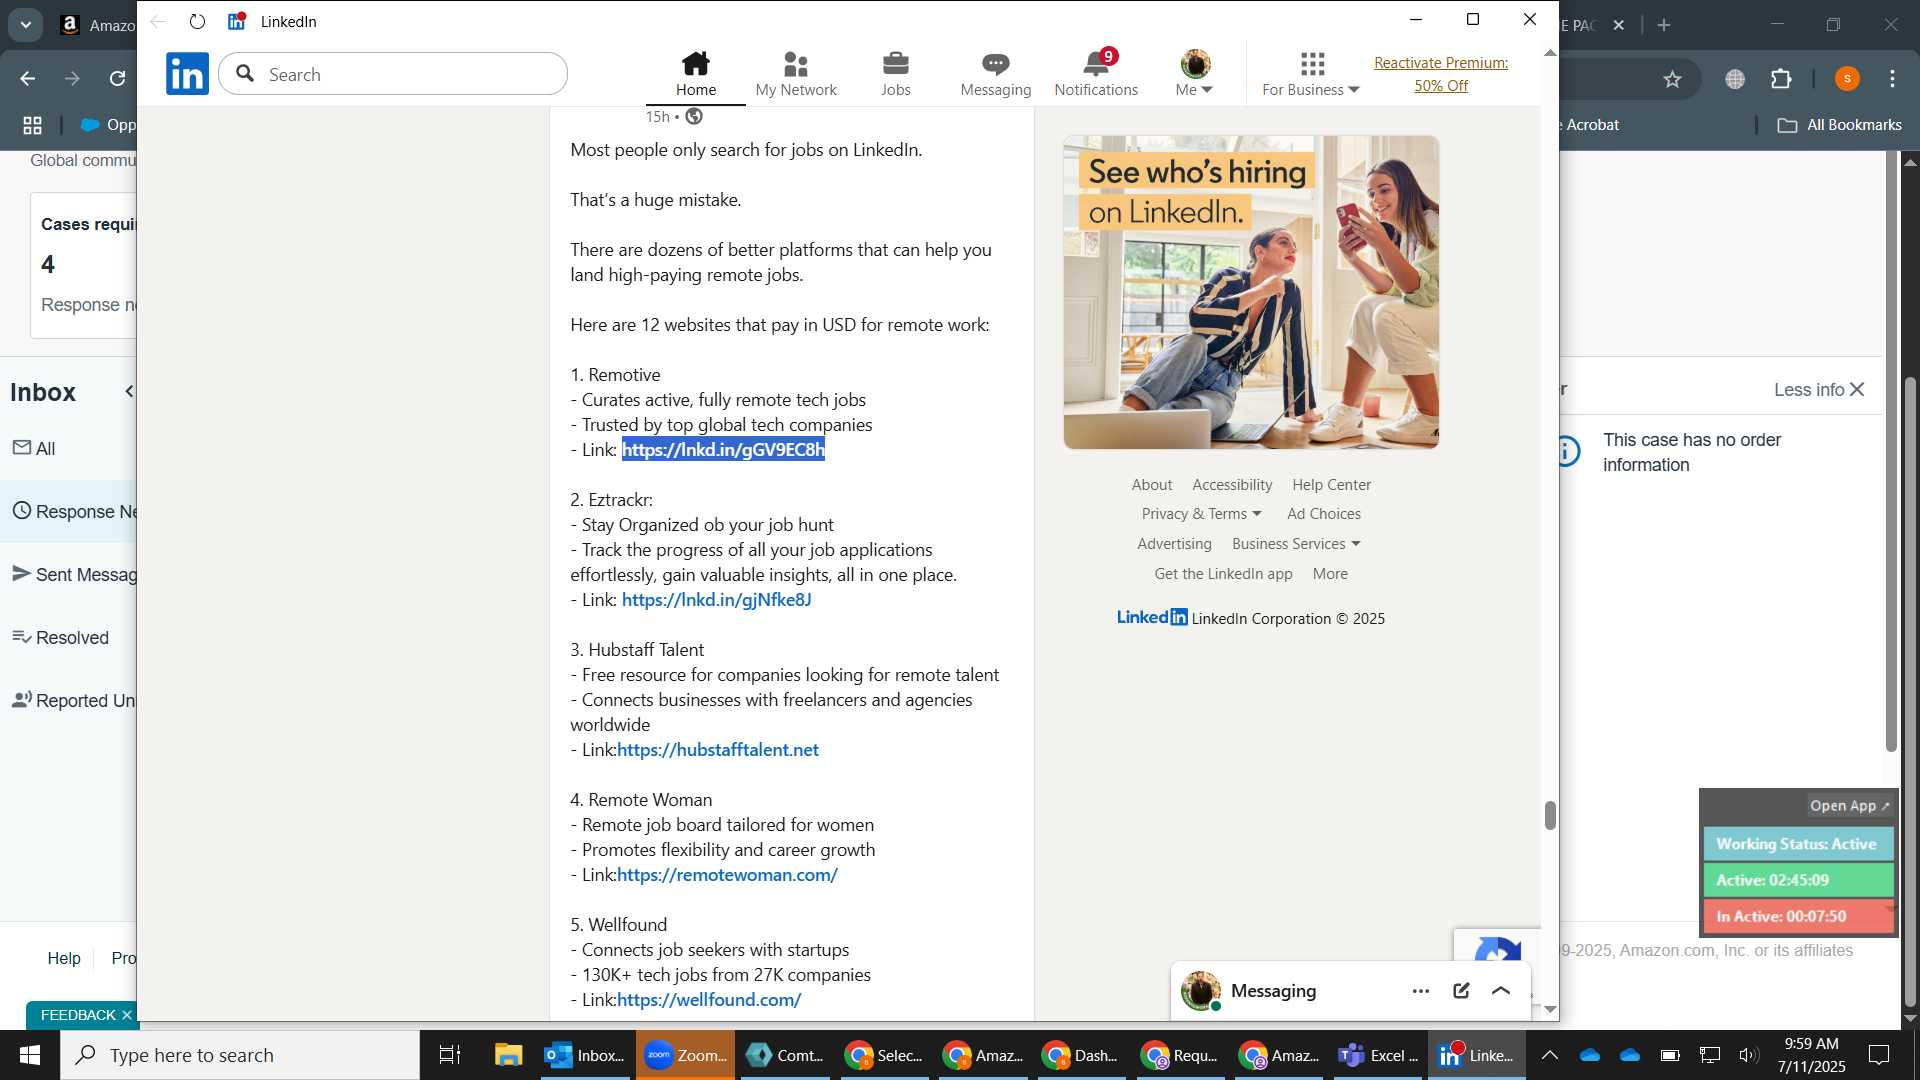Collapse the Inbox sidebar chevron
This screenshot has height=1080, width=1920.
[x=128, y=392]
